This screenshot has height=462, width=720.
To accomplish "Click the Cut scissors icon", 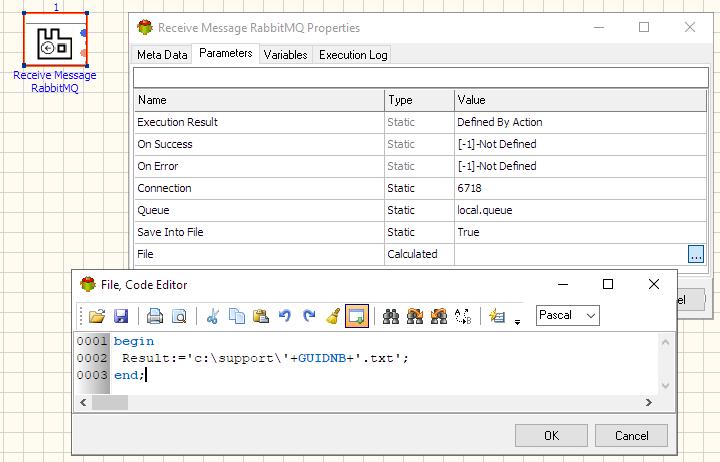I will [x=213, y=316].
